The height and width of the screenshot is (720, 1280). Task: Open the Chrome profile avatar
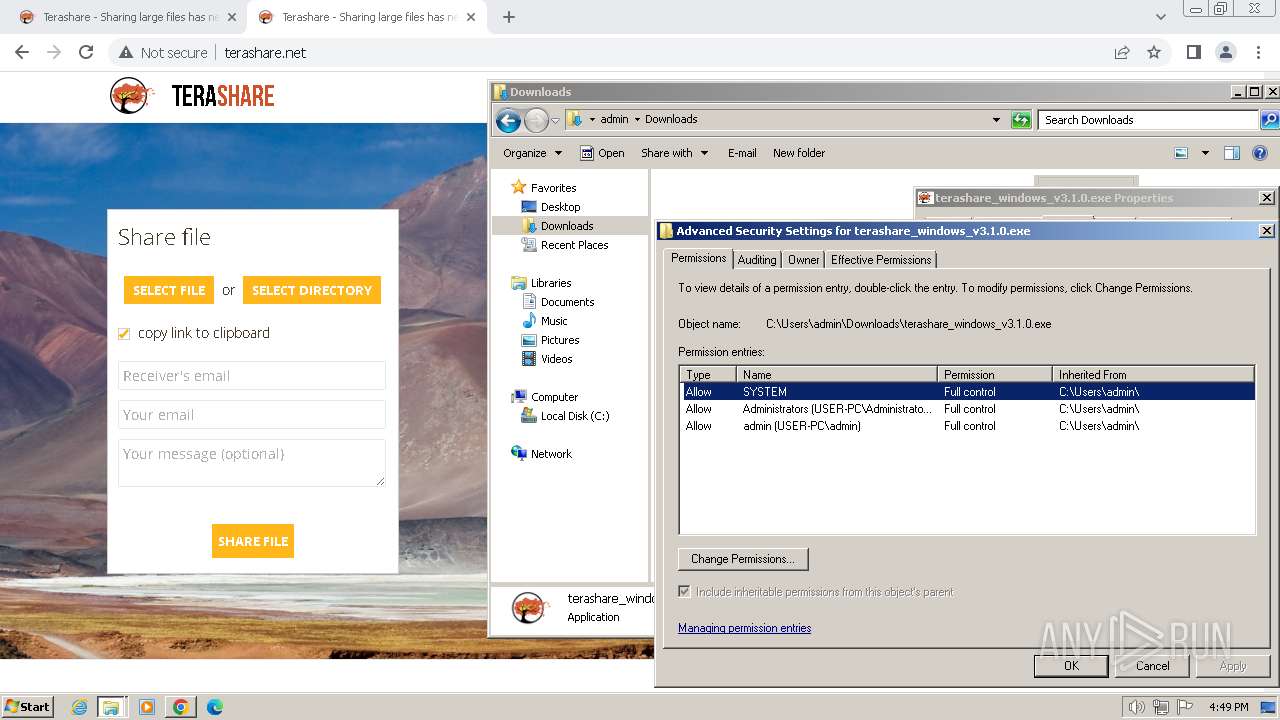[x=1225, y=52]
